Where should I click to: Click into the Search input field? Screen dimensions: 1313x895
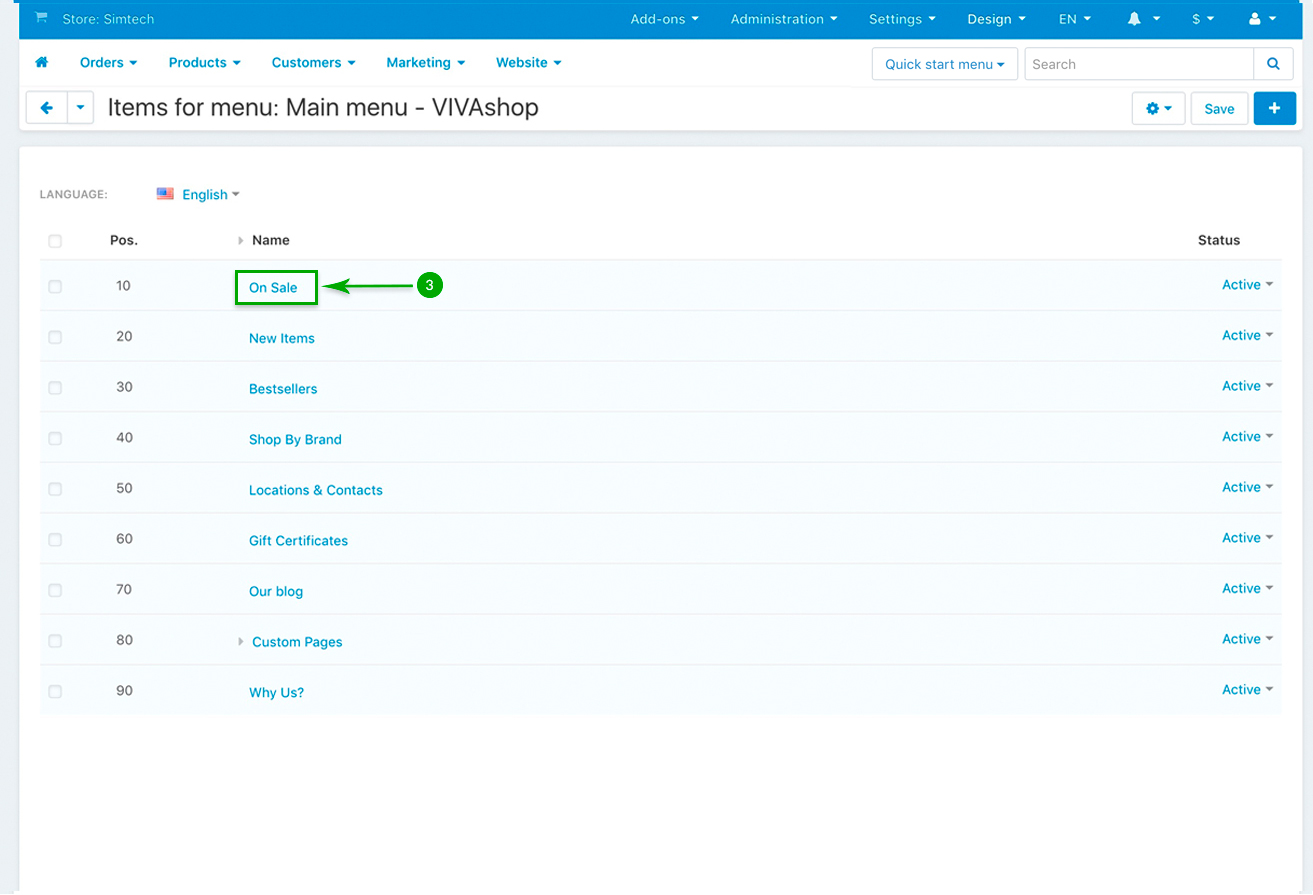point(1138,64)
